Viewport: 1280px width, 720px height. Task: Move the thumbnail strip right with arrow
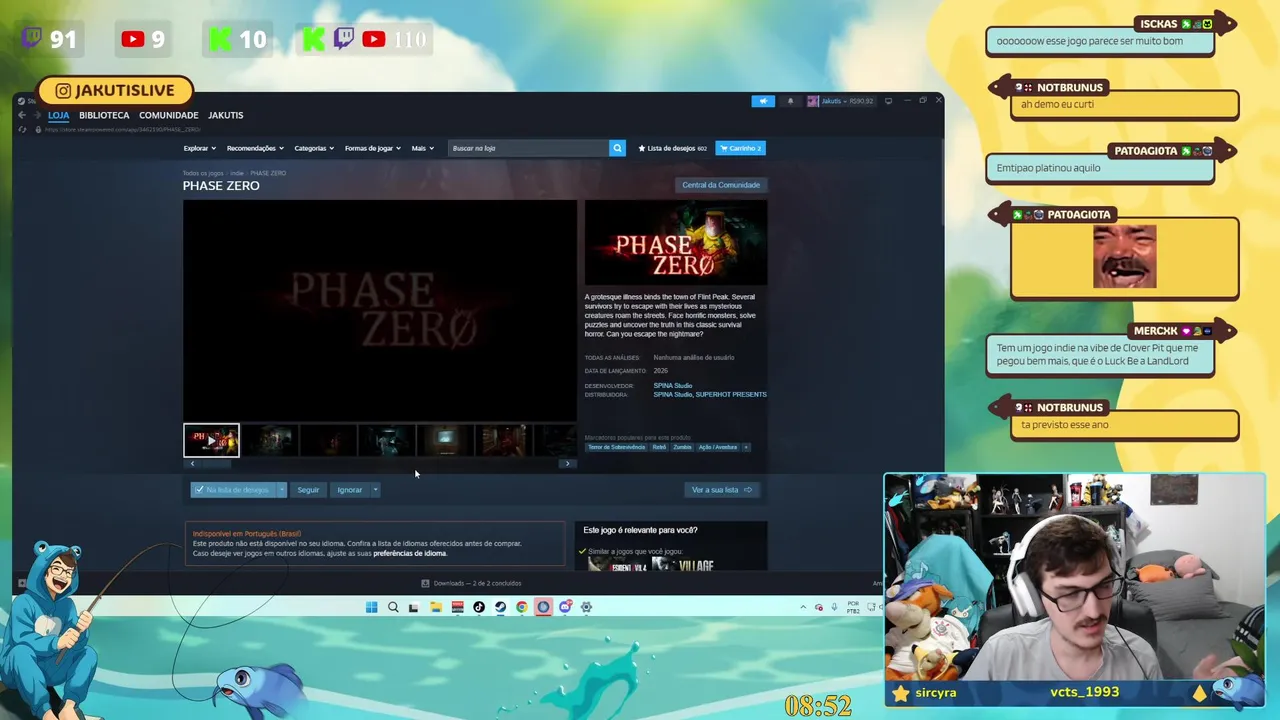567,464
